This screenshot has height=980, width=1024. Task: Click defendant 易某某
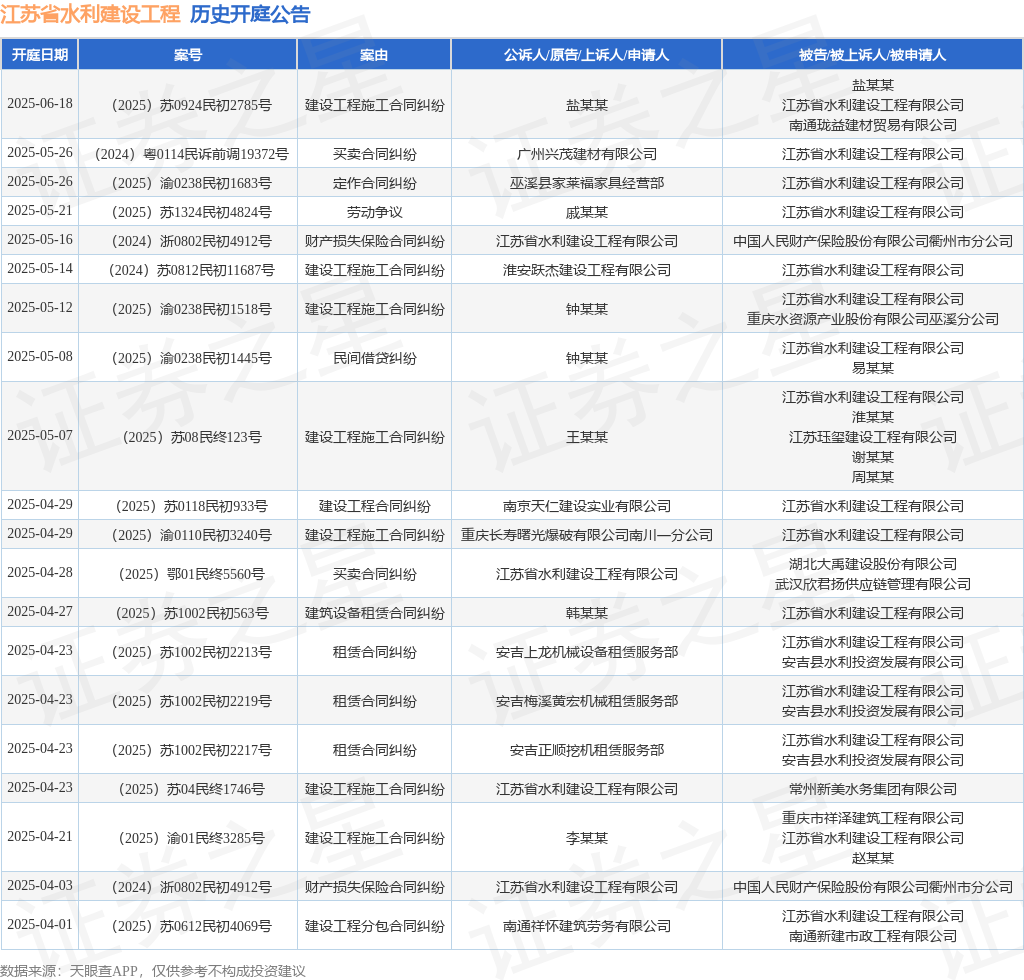point(872,368)
